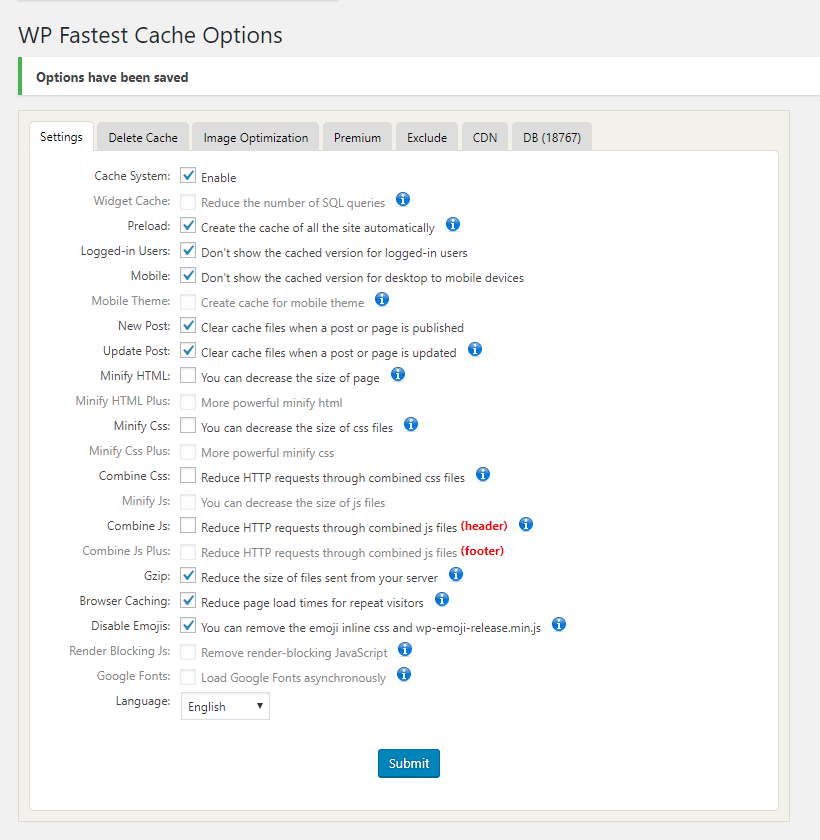Uncheck the Update Post checkbox
Screen dimensions: 820x840
click(x=188, y=350)
